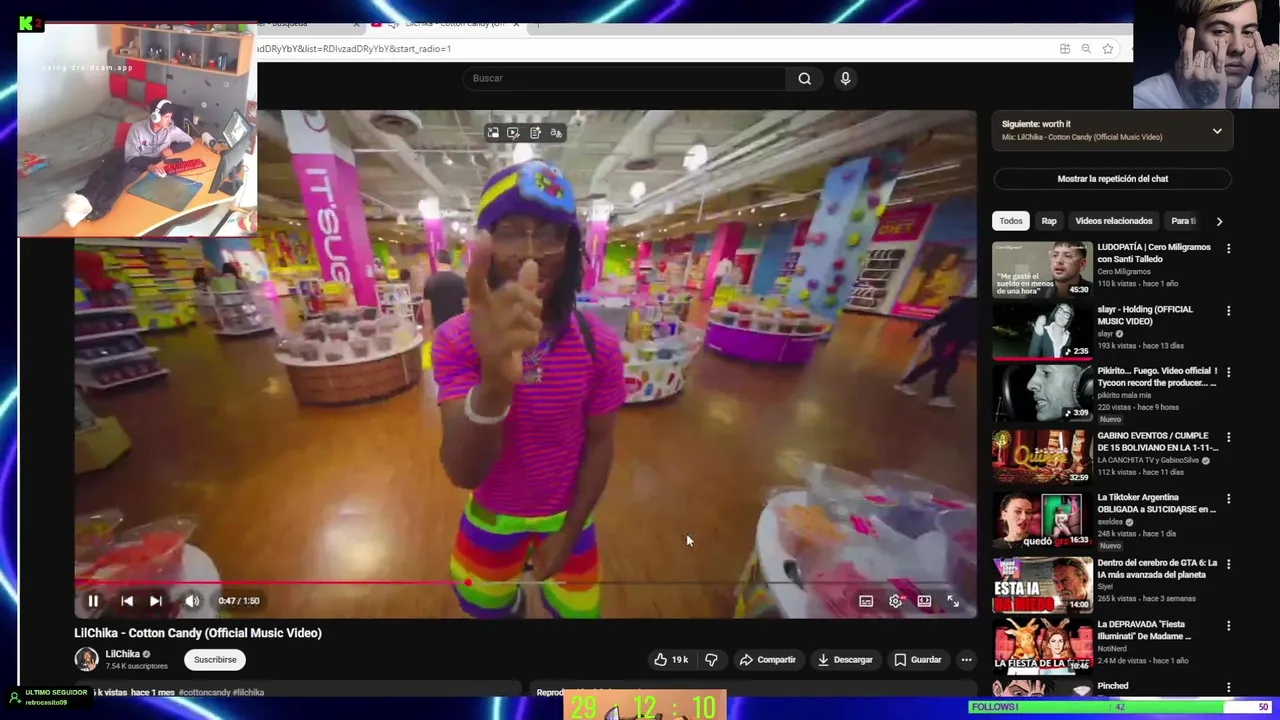Click first overlay icon atop the video

click(493, 133)
